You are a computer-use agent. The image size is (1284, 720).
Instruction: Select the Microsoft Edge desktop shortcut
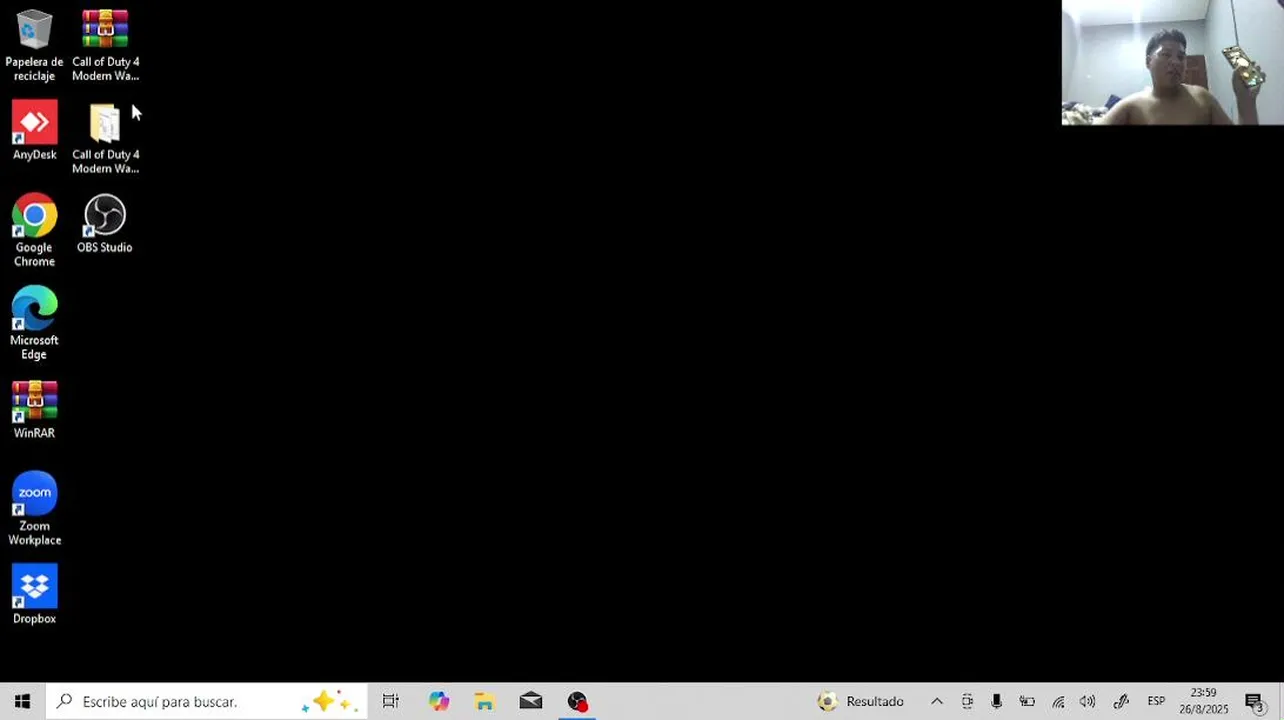point(34,324)
